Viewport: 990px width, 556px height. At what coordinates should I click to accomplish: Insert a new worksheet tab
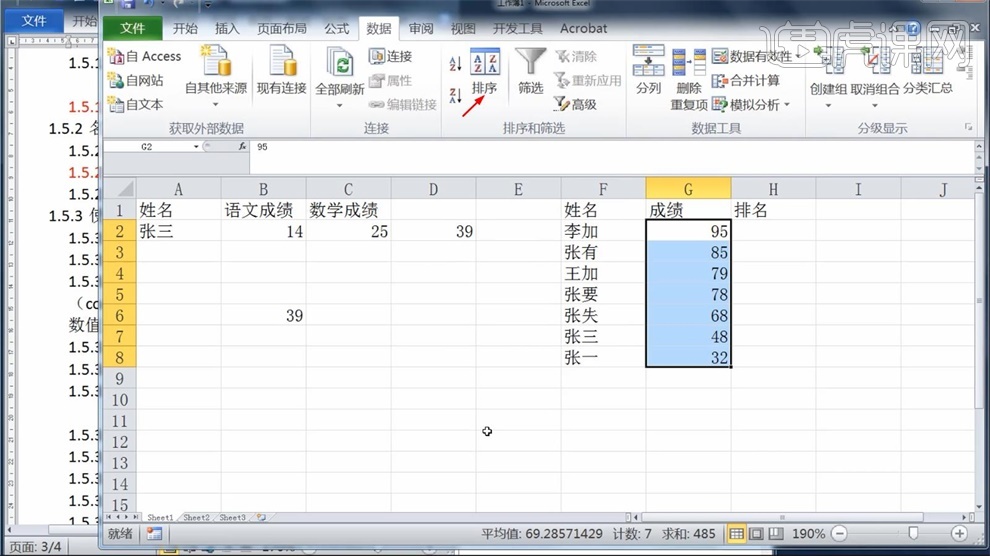click(x=261, y=518)
